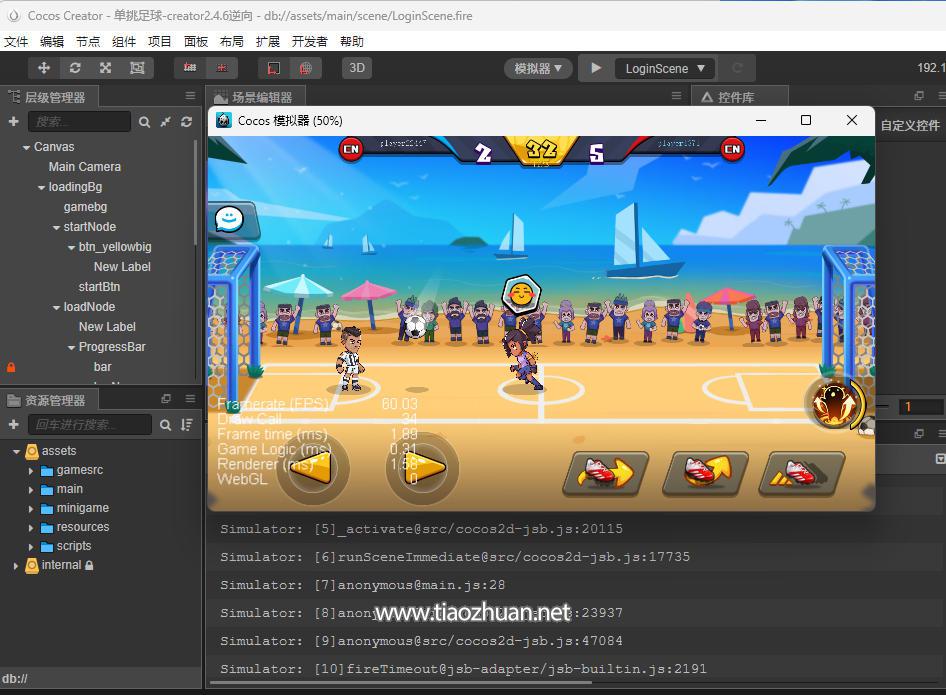This screenshot has height=695, width=946.
Task: Tap the dash shoe skill button
Action: pyautogui.click(x=802, y=474)
